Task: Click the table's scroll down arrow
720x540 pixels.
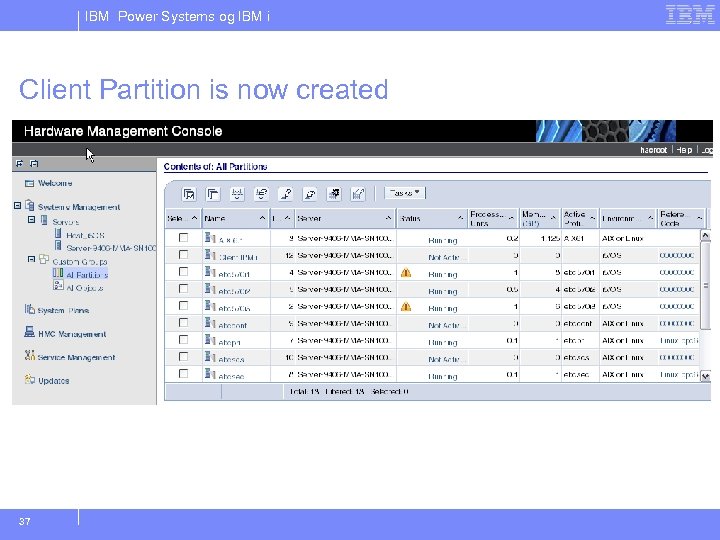Action: [705, 376]
